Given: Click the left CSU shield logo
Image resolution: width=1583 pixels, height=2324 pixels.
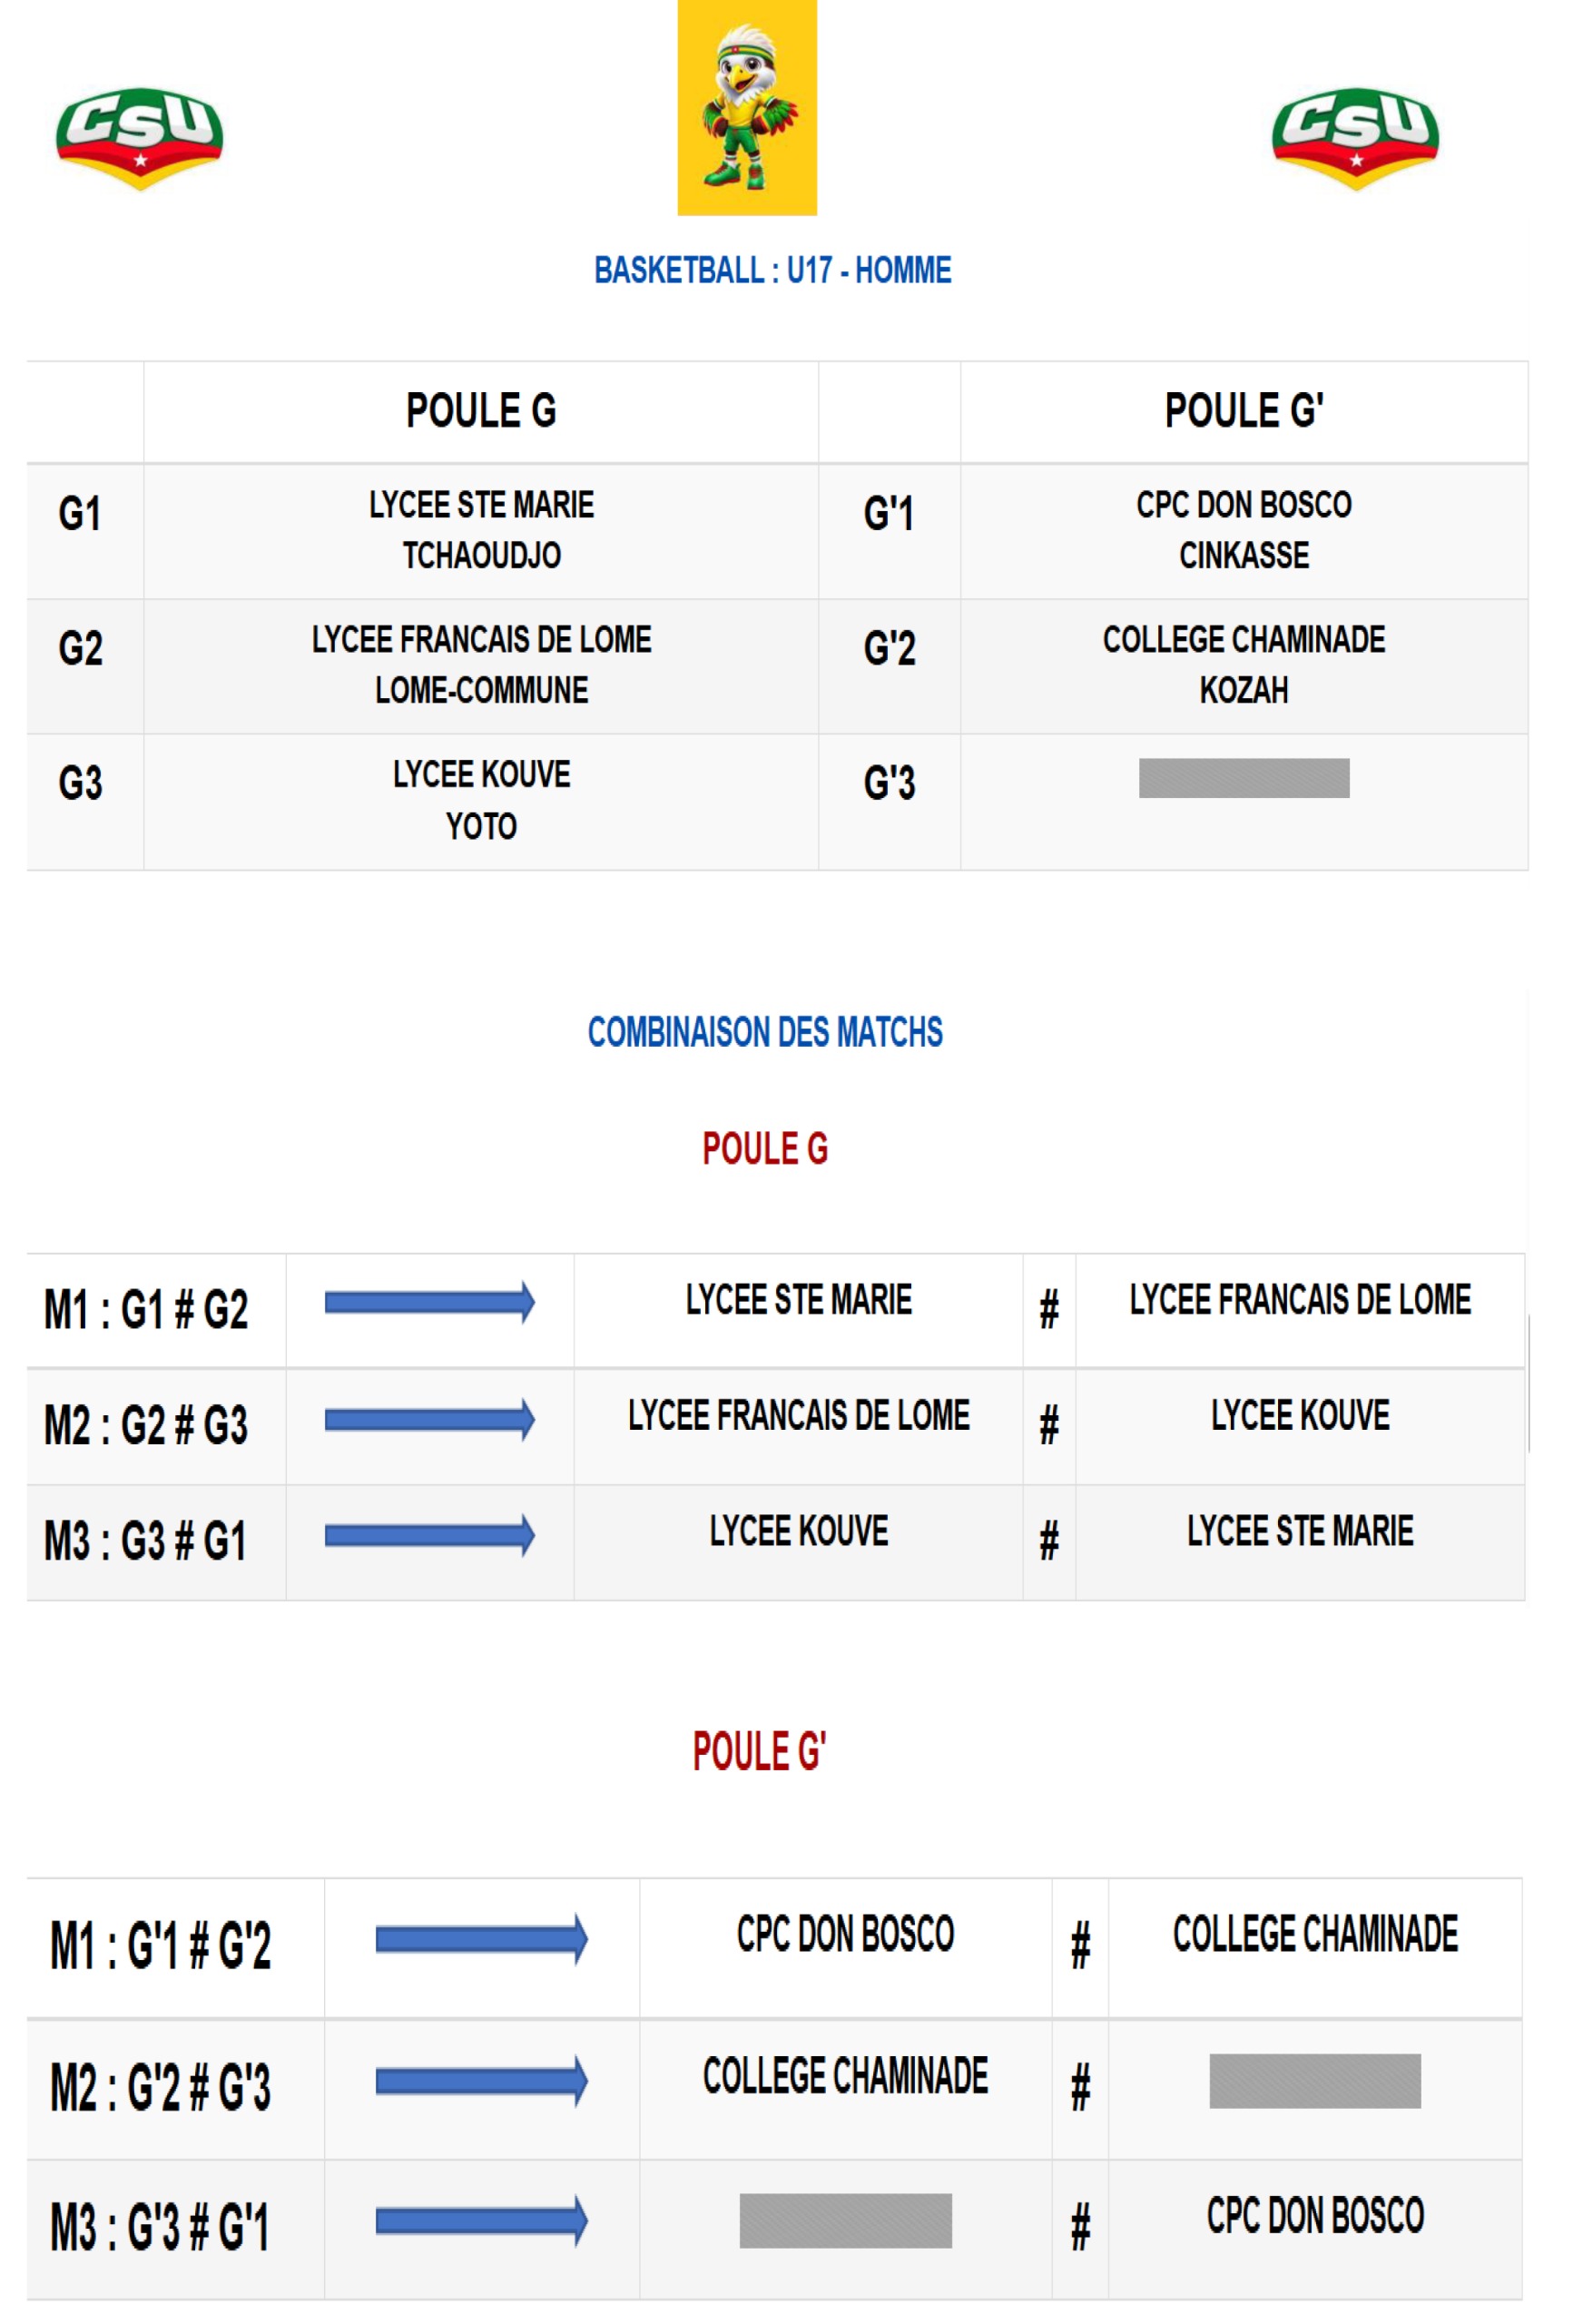Looking at the screenshot, I should pos(139,138).
